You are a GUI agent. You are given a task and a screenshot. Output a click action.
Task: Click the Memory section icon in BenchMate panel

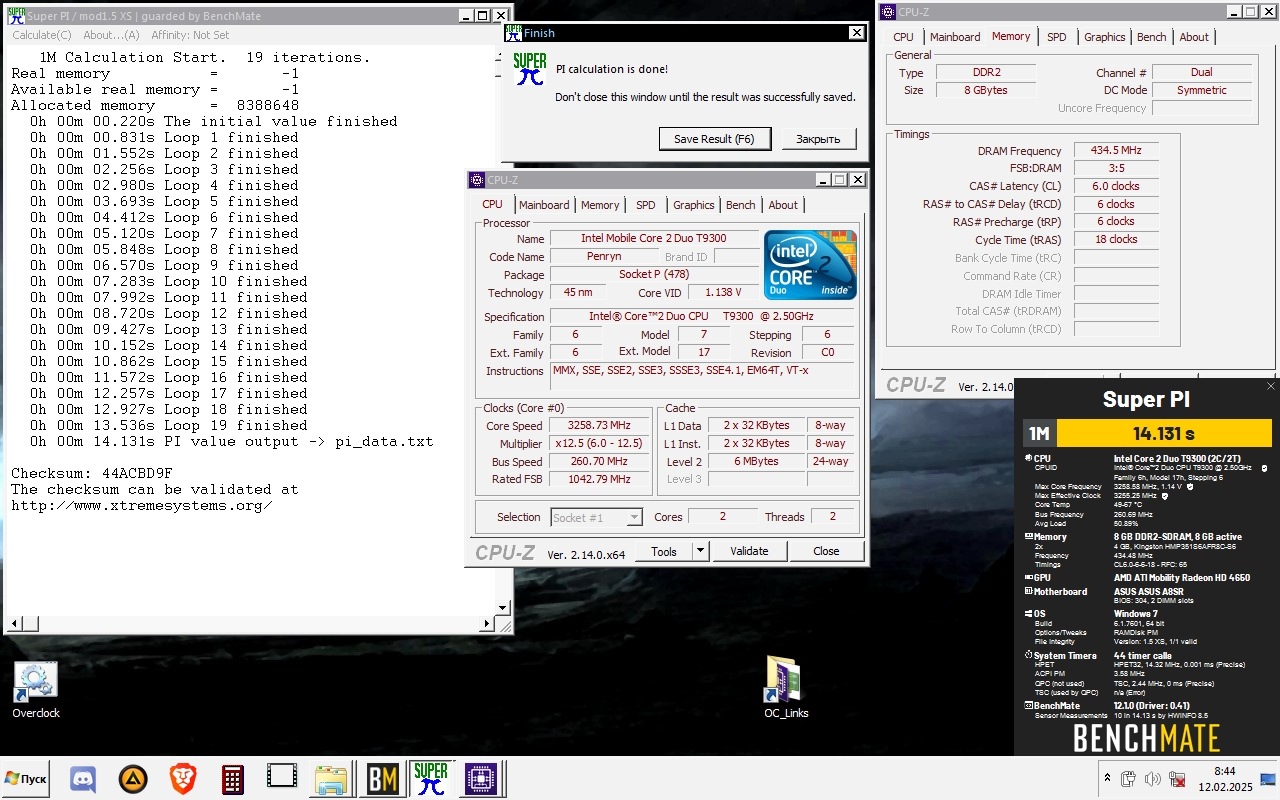[x=1027, y=537]
